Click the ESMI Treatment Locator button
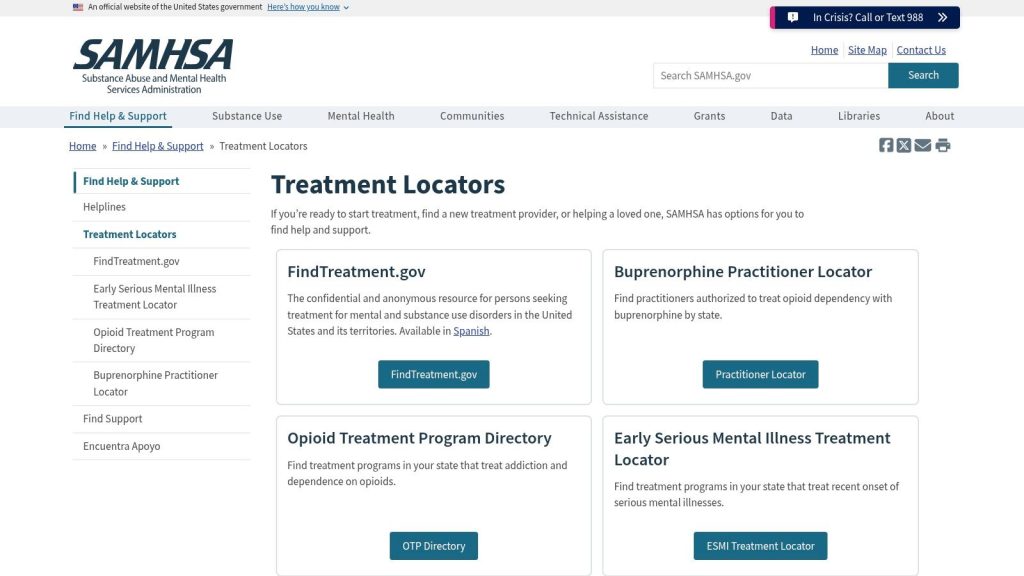The width and height of the screenshot is (1024, 576). [x=760, y=546]
